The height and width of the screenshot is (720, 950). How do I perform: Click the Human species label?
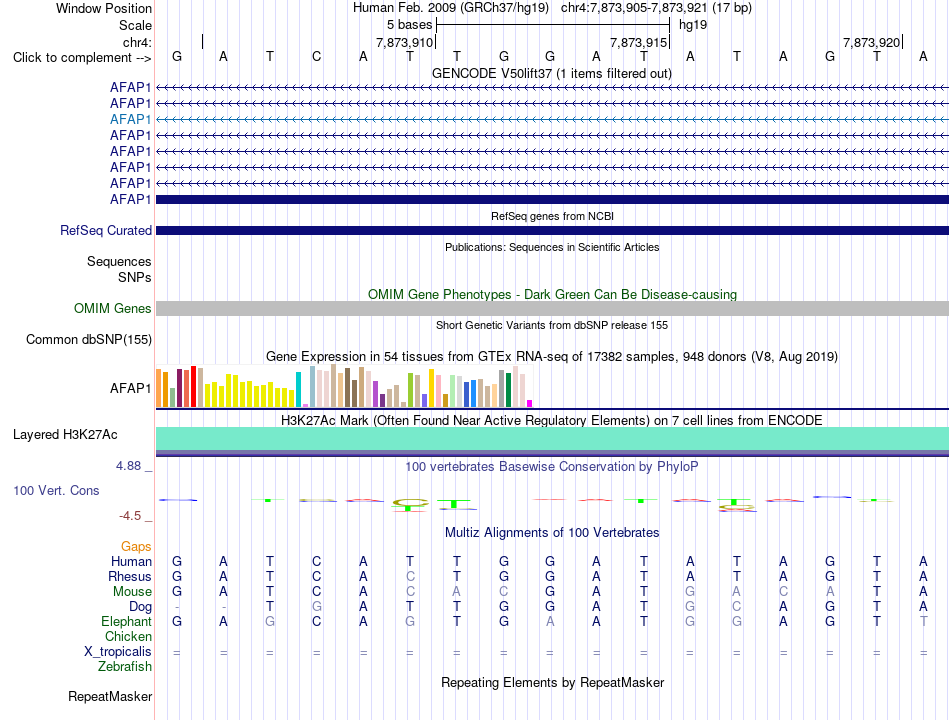pyautogui.click(x=131, y=561)
